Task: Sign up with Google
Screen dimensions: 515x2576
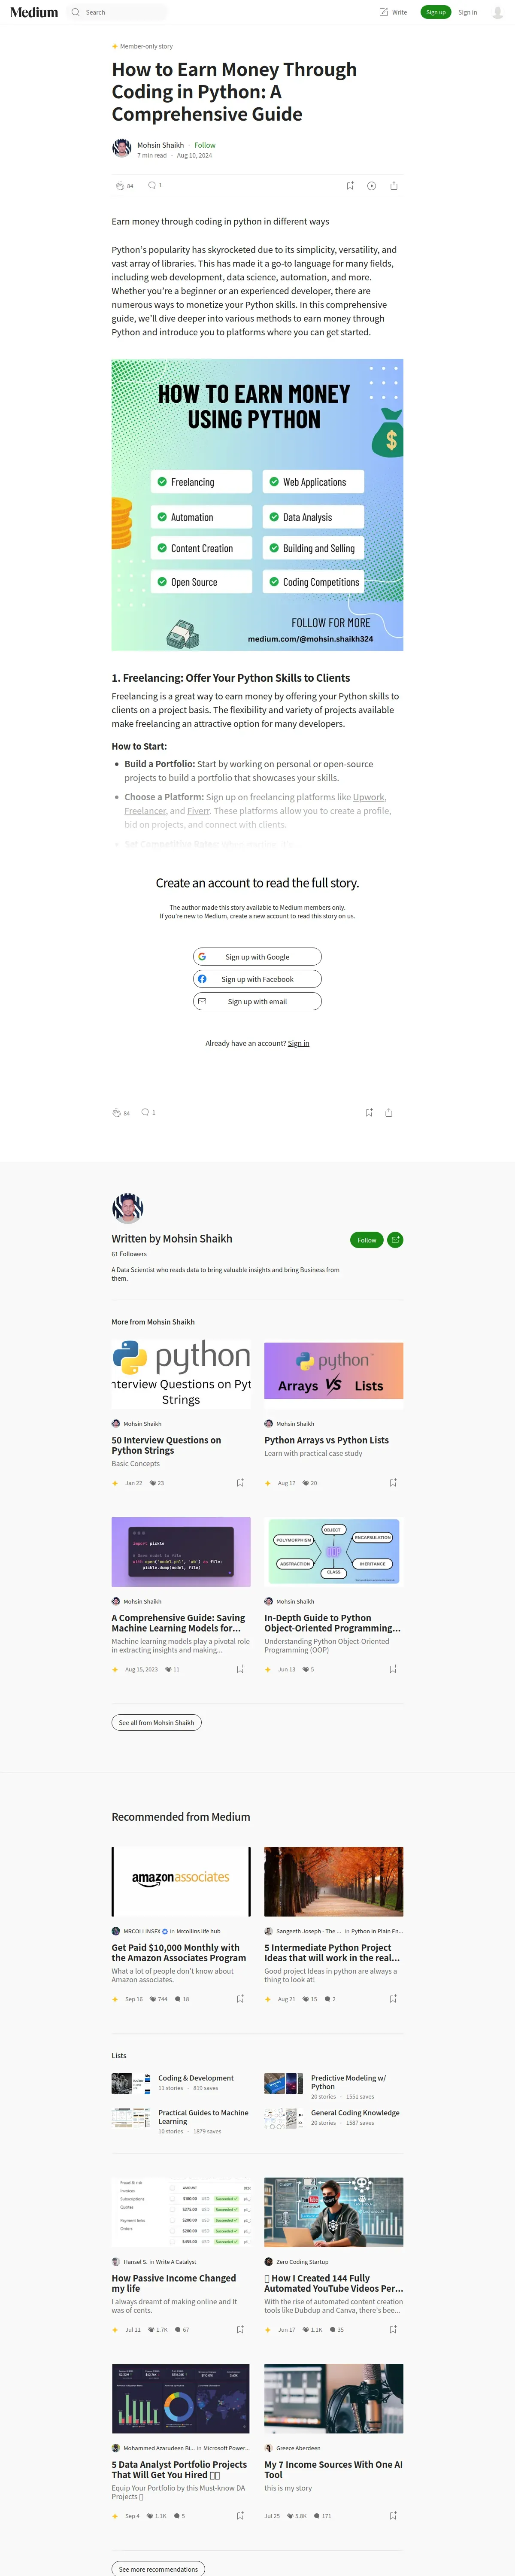Action: pos(257,957)
